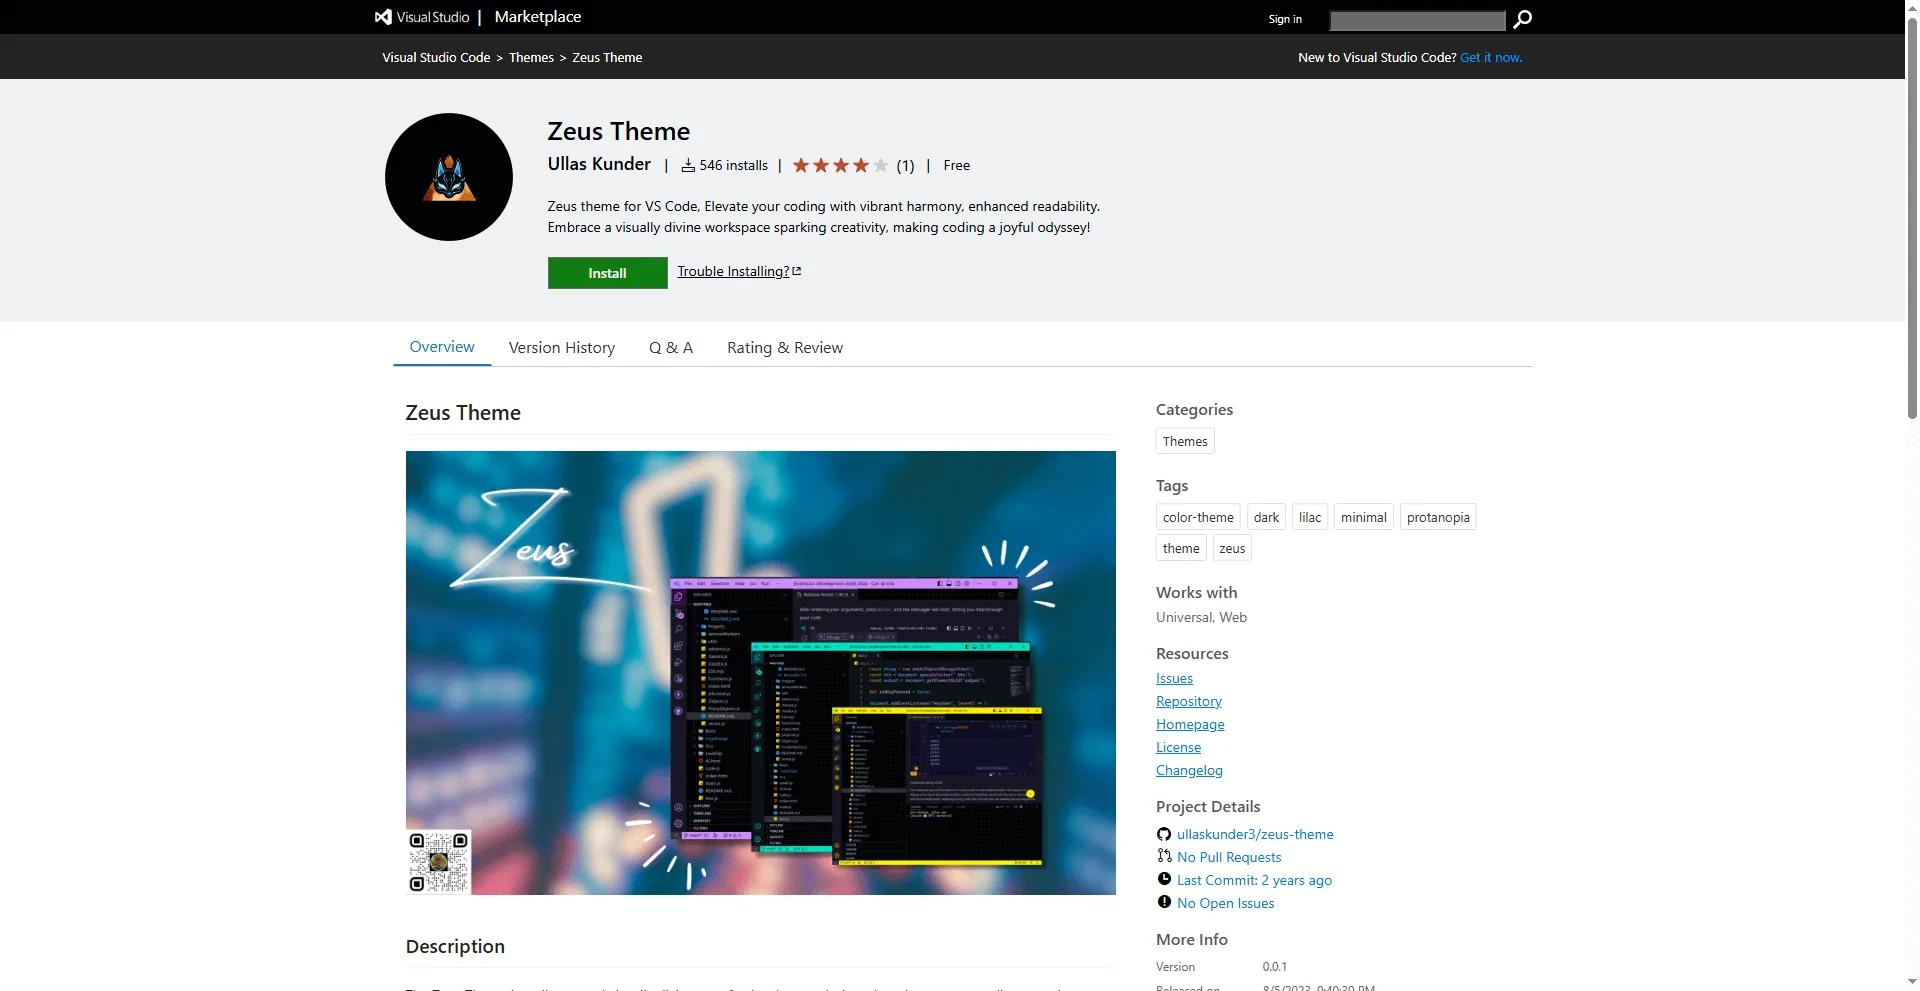Click the Visual Studio logo icon
Screen dimensions: 1920x991
point(383,17)
